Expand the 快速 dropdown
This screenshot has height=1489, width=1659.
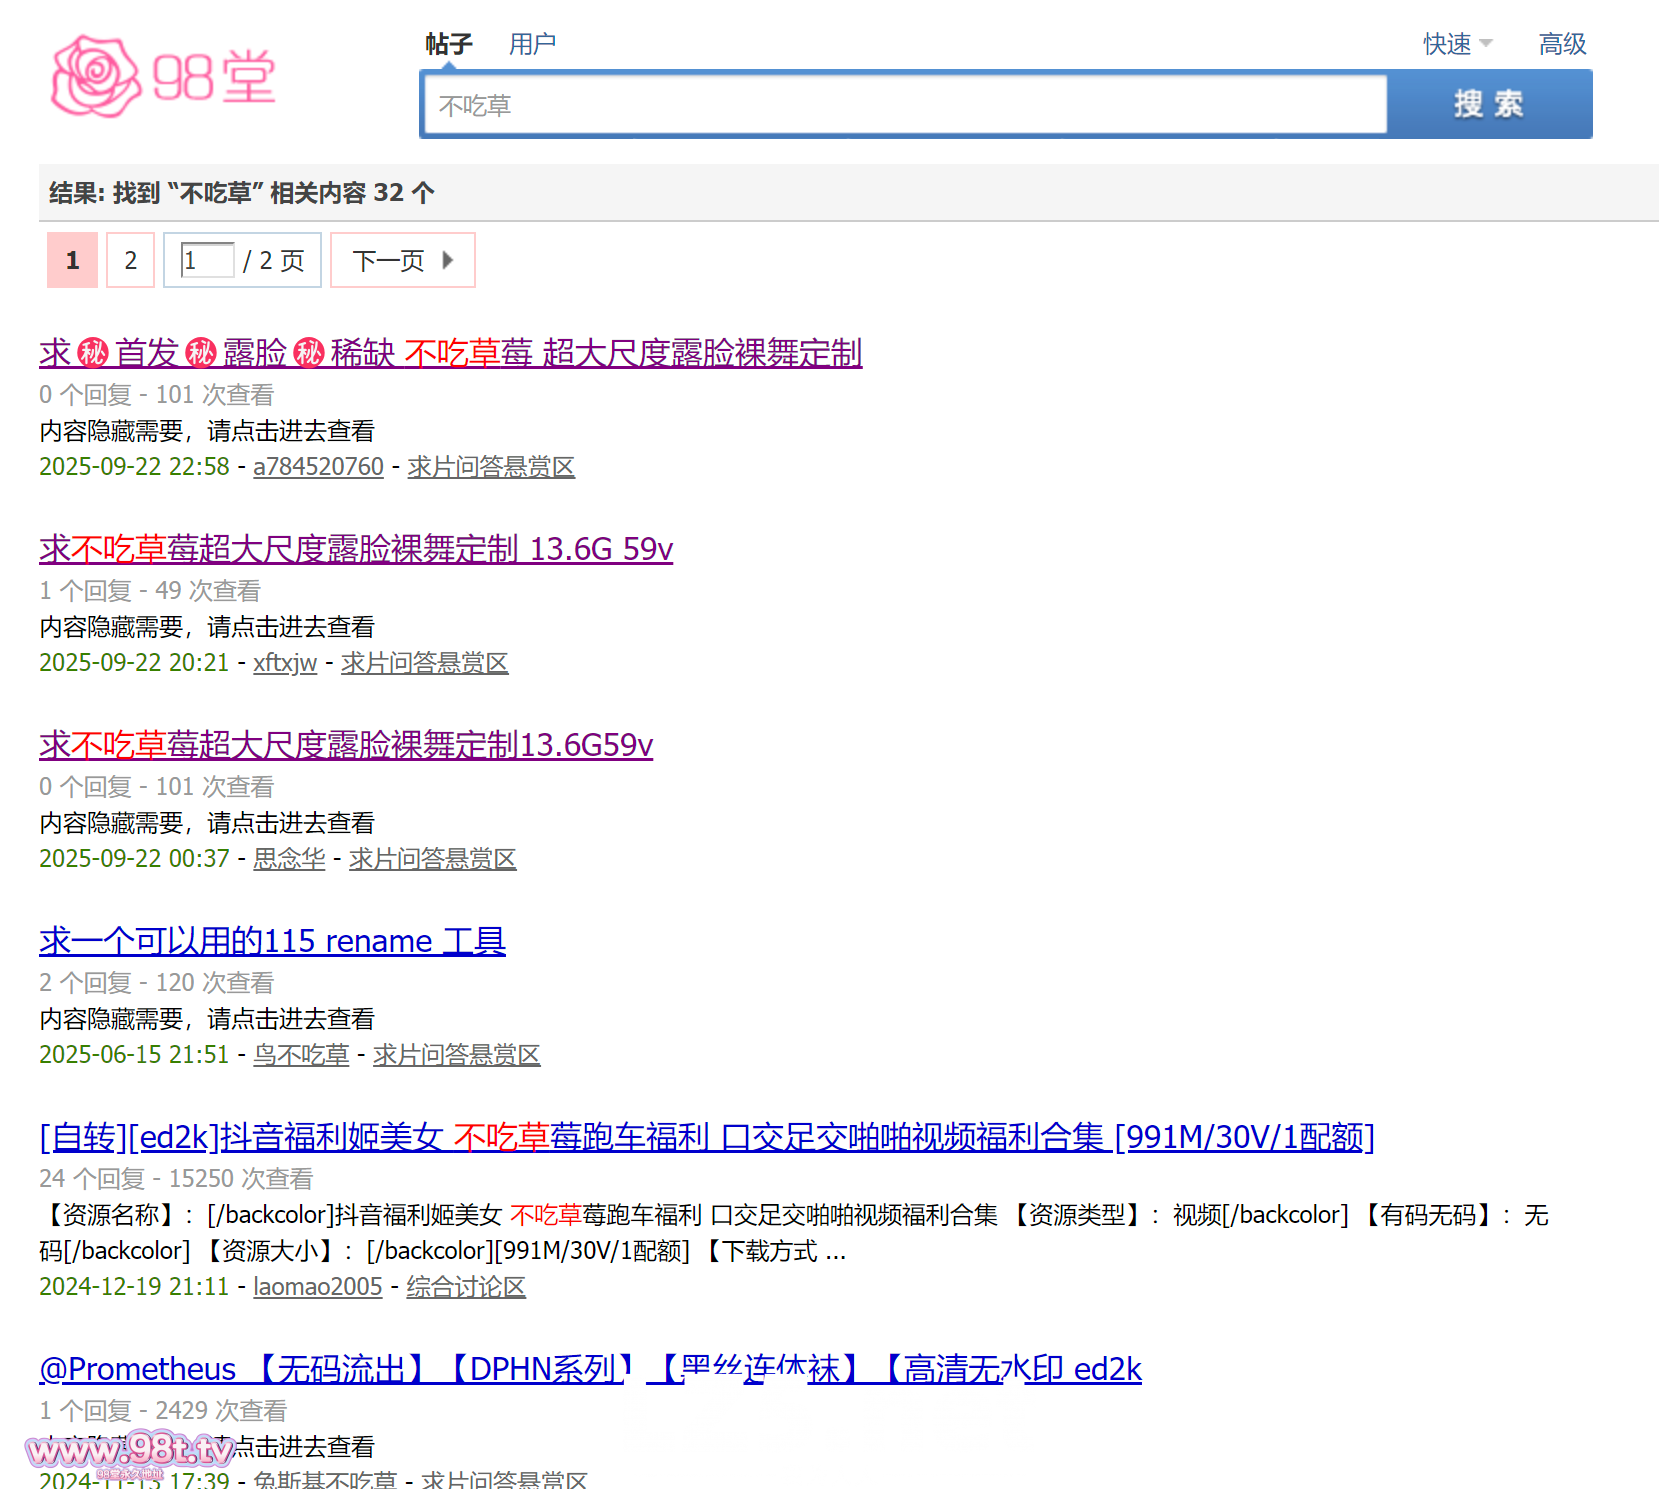[x=1457, y=44]
